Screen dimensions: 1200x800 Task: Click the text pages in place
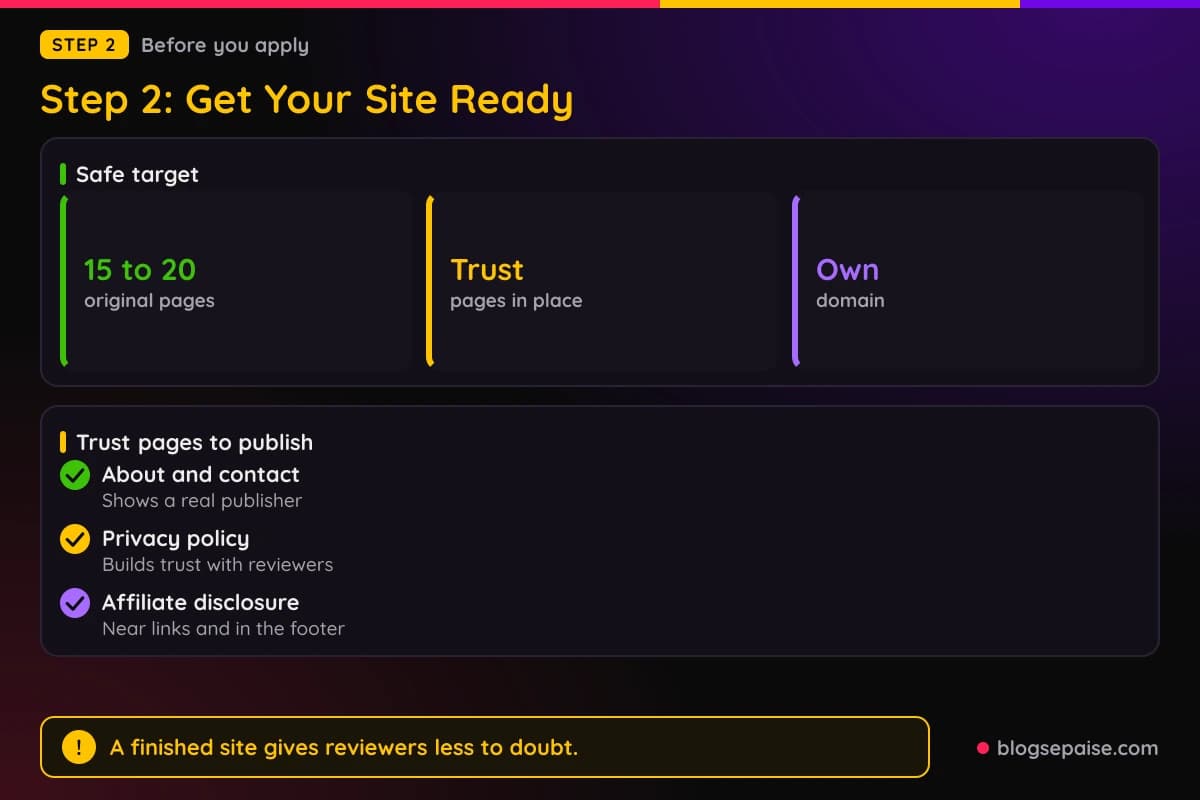(x=516, y=300)
